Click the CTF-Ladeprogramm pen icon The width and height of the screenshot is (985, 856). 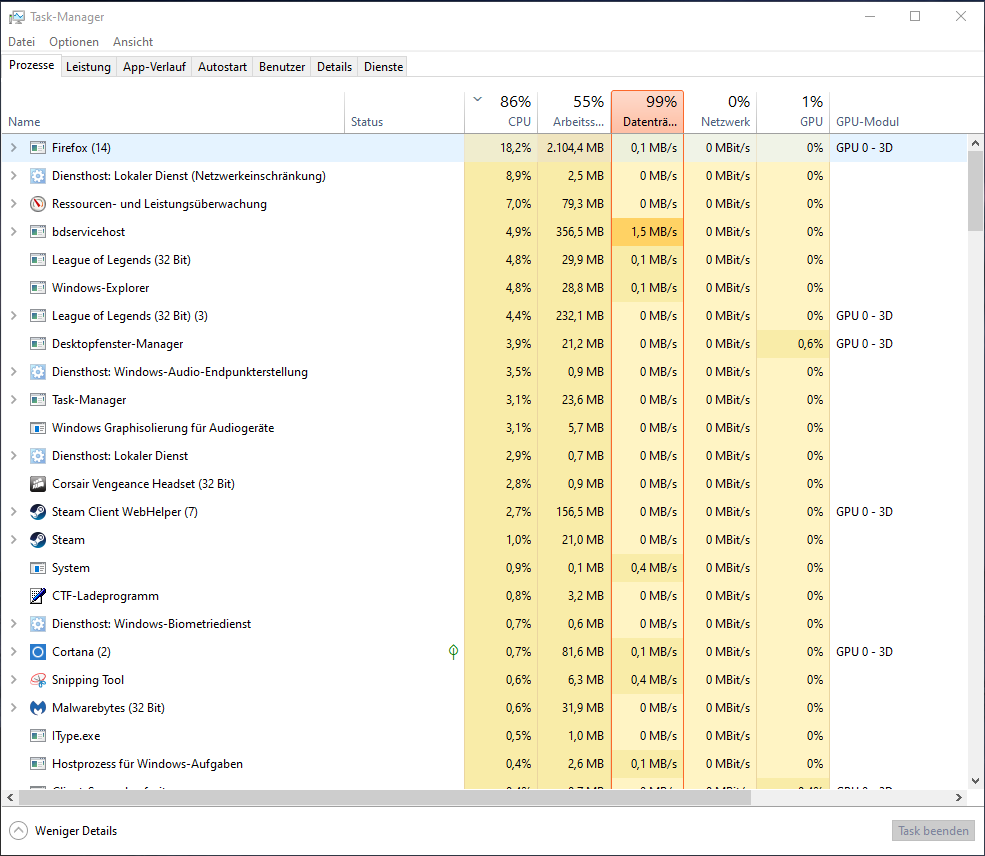(x=38, y=595)
